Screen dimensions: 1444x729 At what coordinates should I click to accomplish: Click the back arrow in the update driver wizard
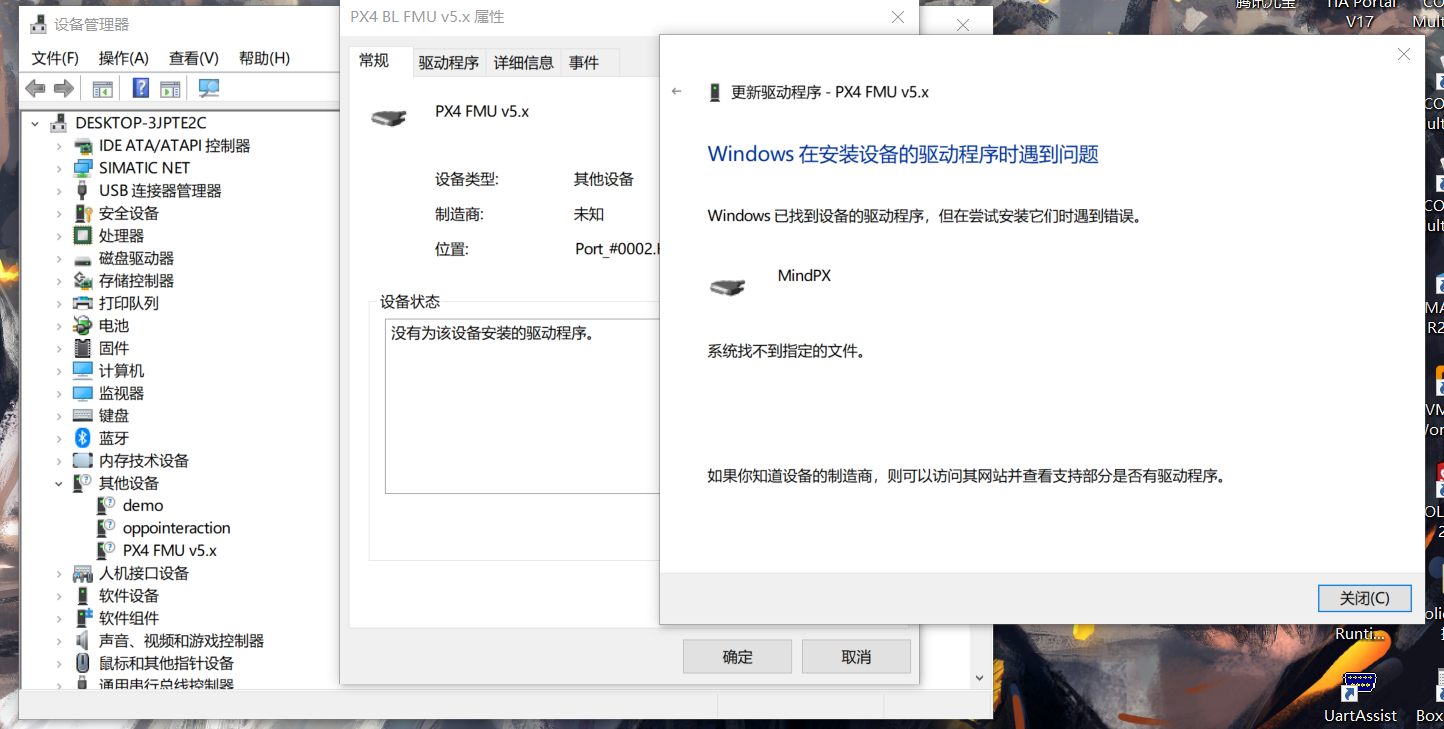[677, 92]
